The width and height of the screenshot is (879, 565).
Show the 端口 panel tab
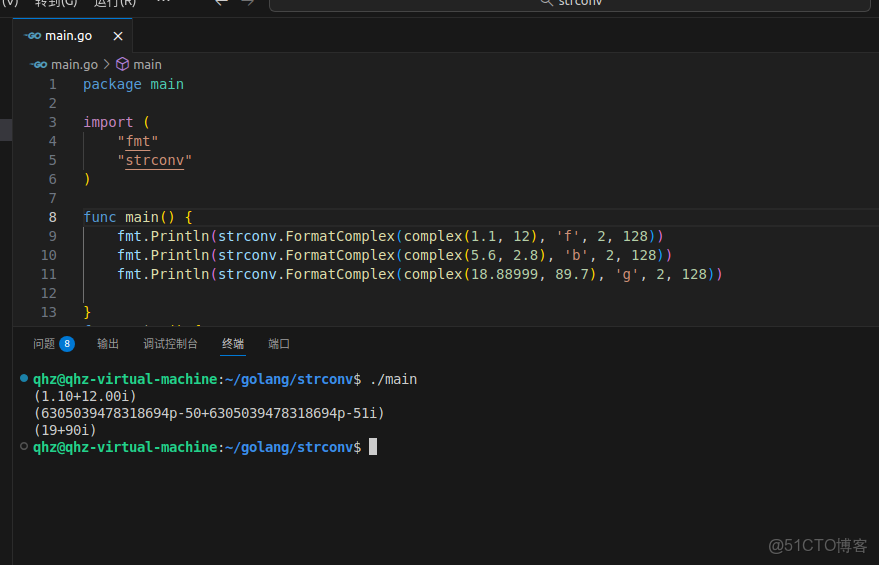[279, 344]
